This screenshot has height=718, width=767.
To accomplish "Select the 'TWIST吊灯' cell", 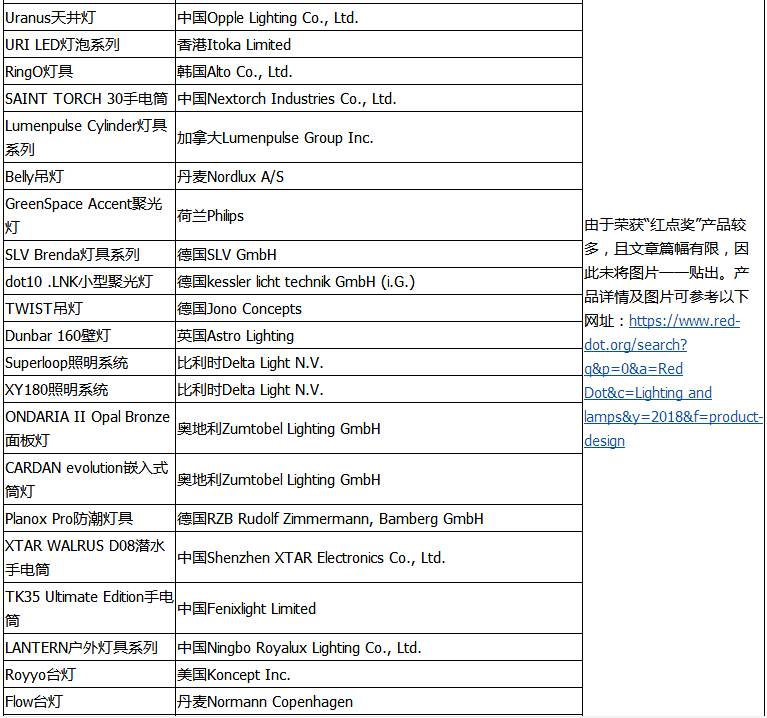I will [90, 308].
